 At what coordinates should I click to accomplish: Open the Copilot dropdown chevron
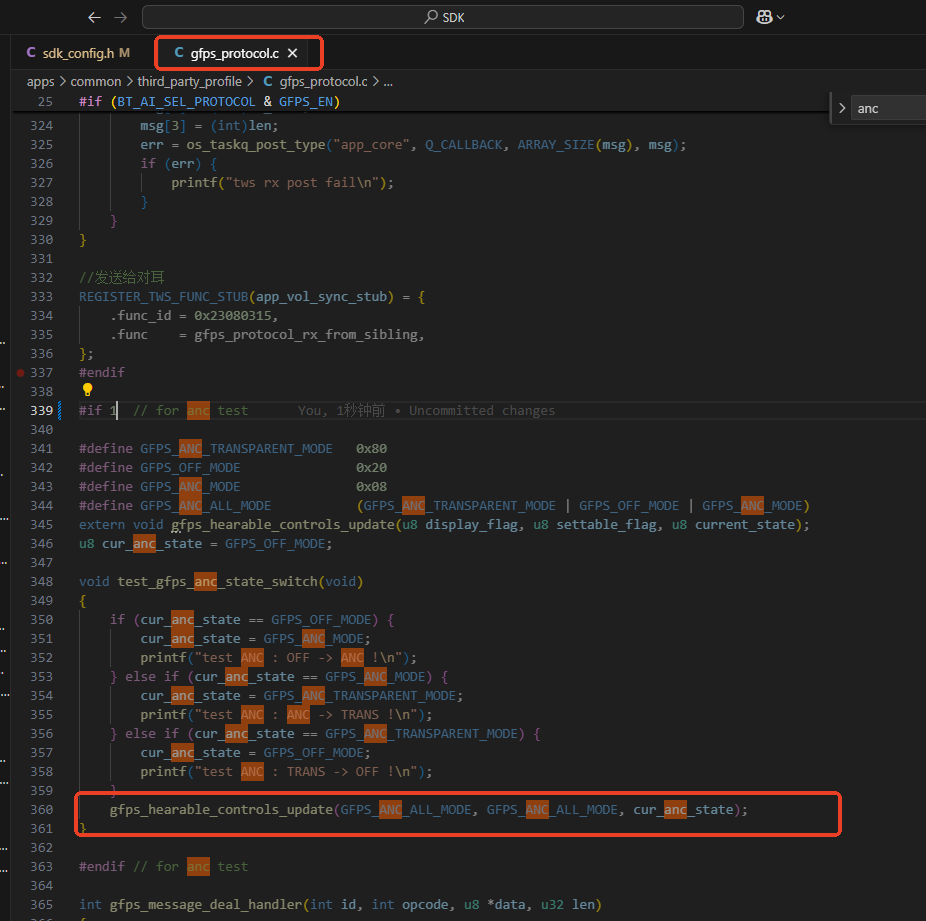click(781, 18)
